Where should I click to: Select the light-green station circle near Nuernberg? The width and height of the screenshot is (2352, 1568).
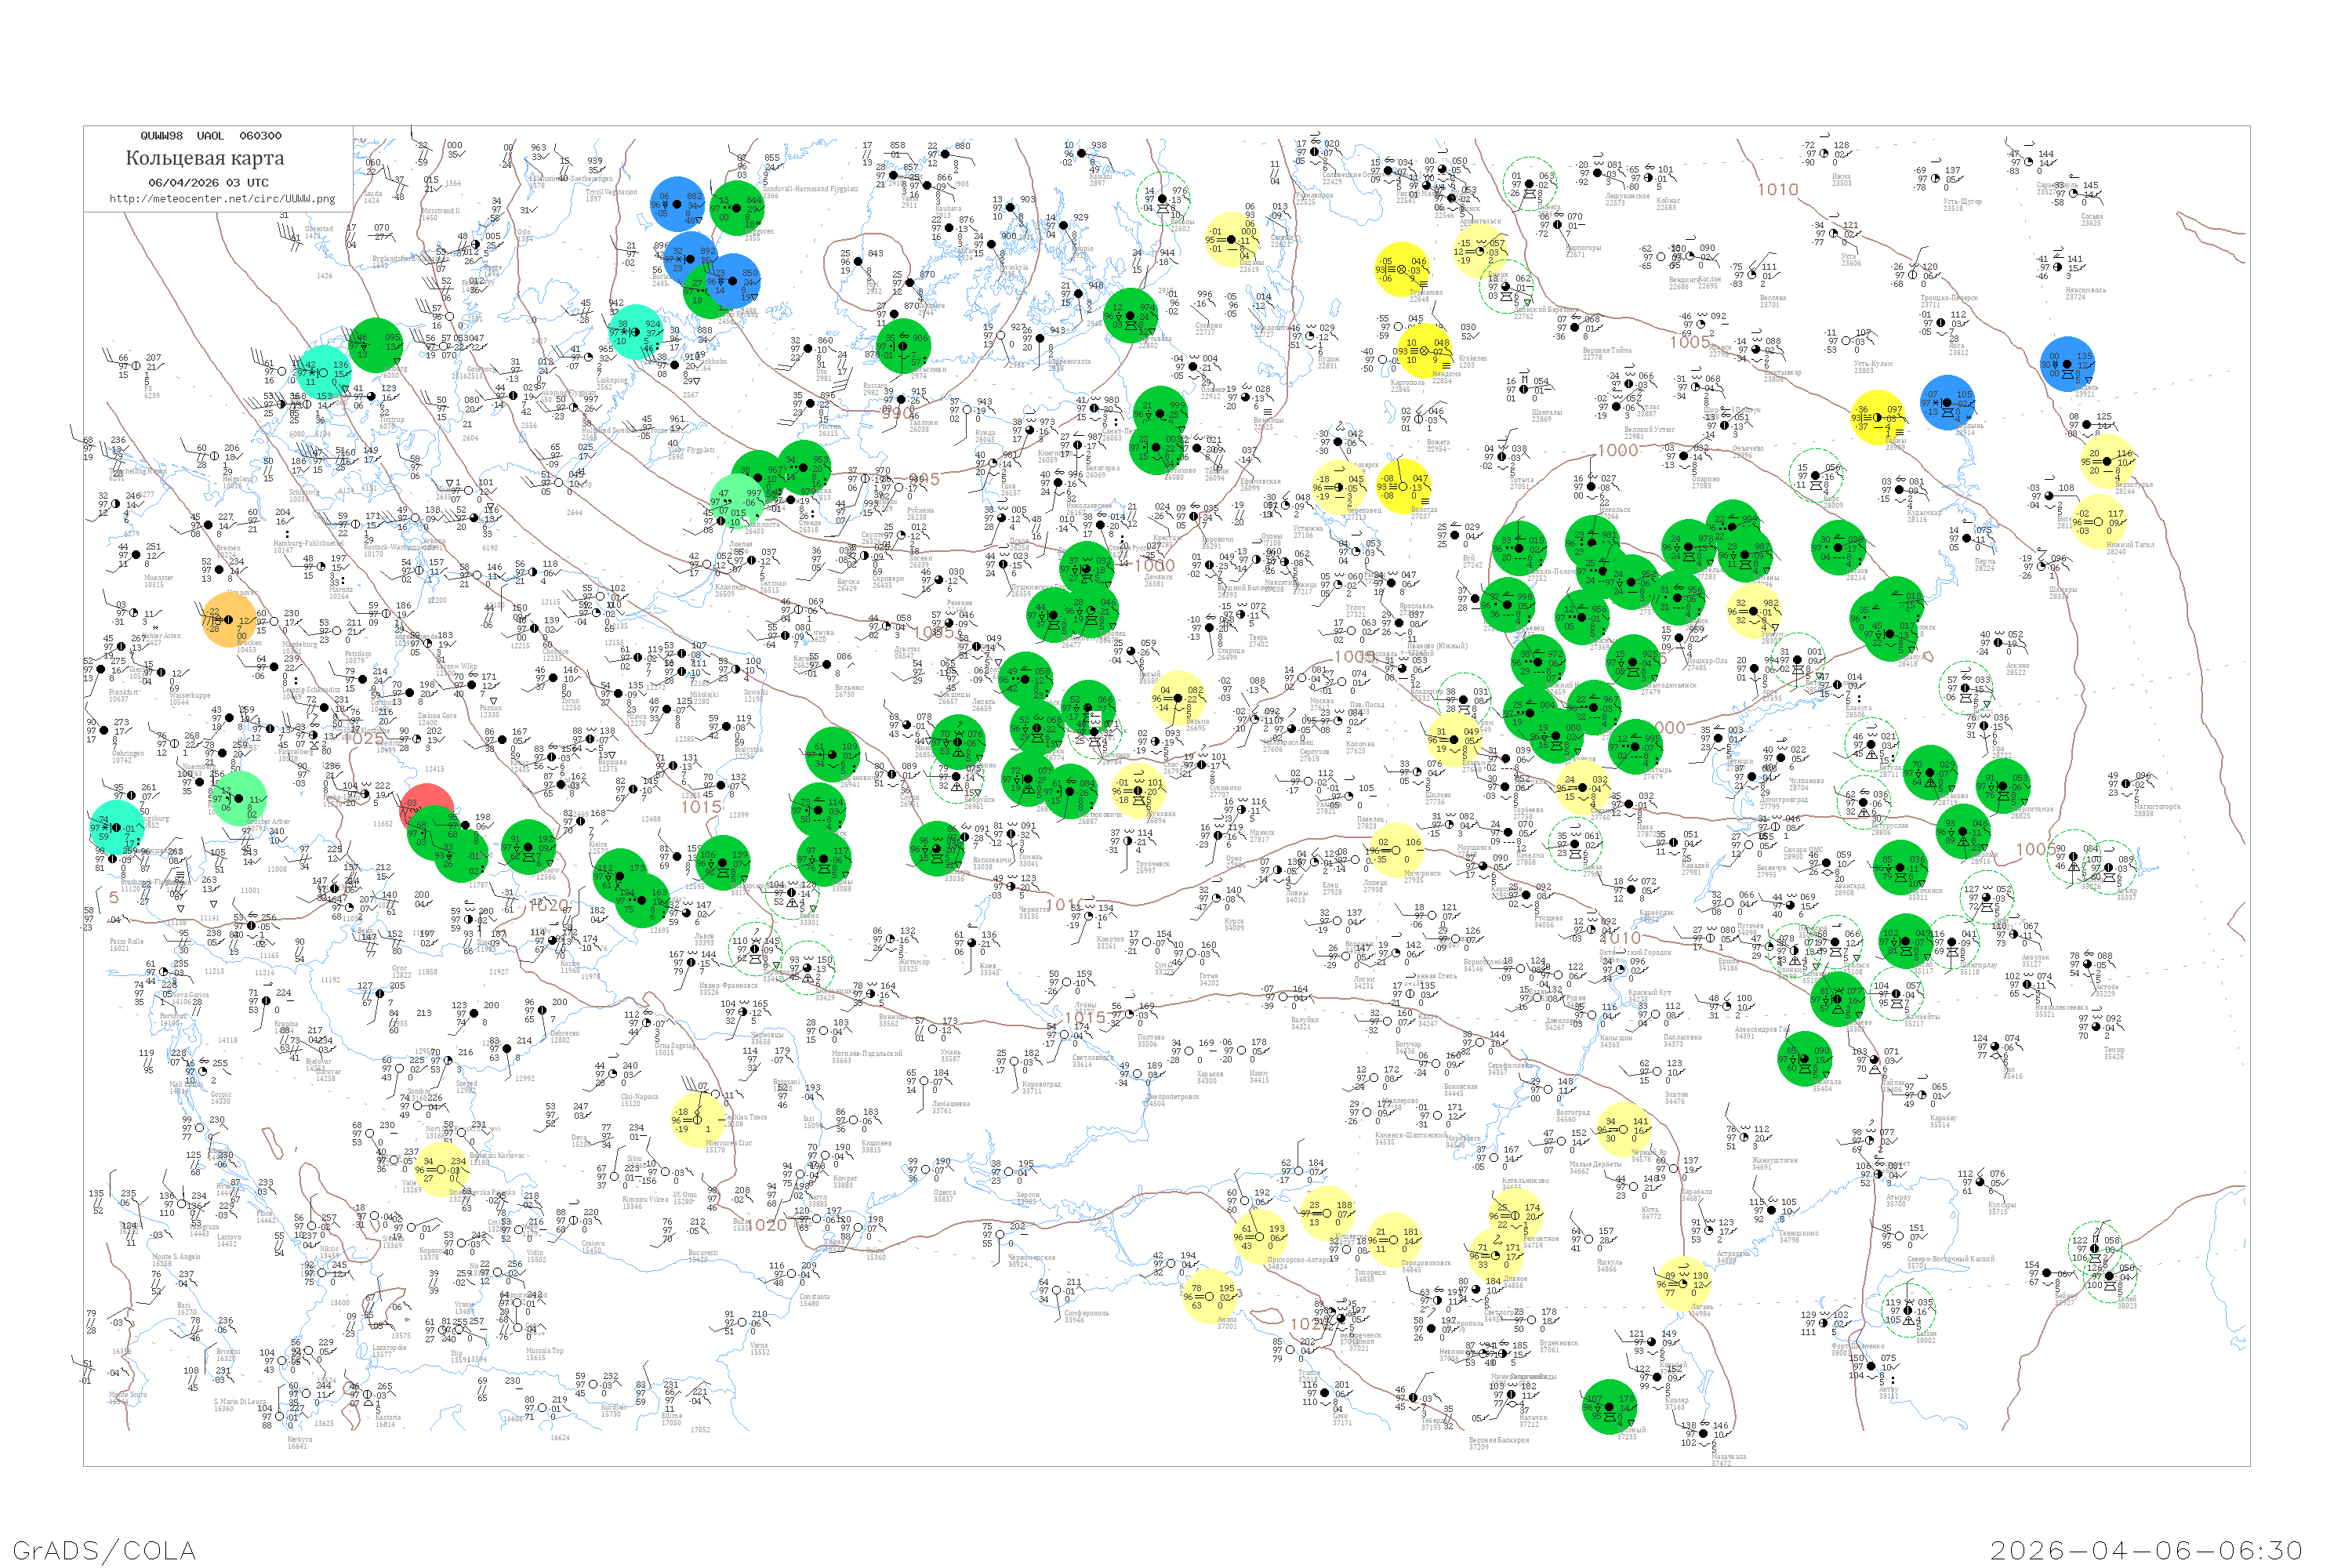(240, 798)
